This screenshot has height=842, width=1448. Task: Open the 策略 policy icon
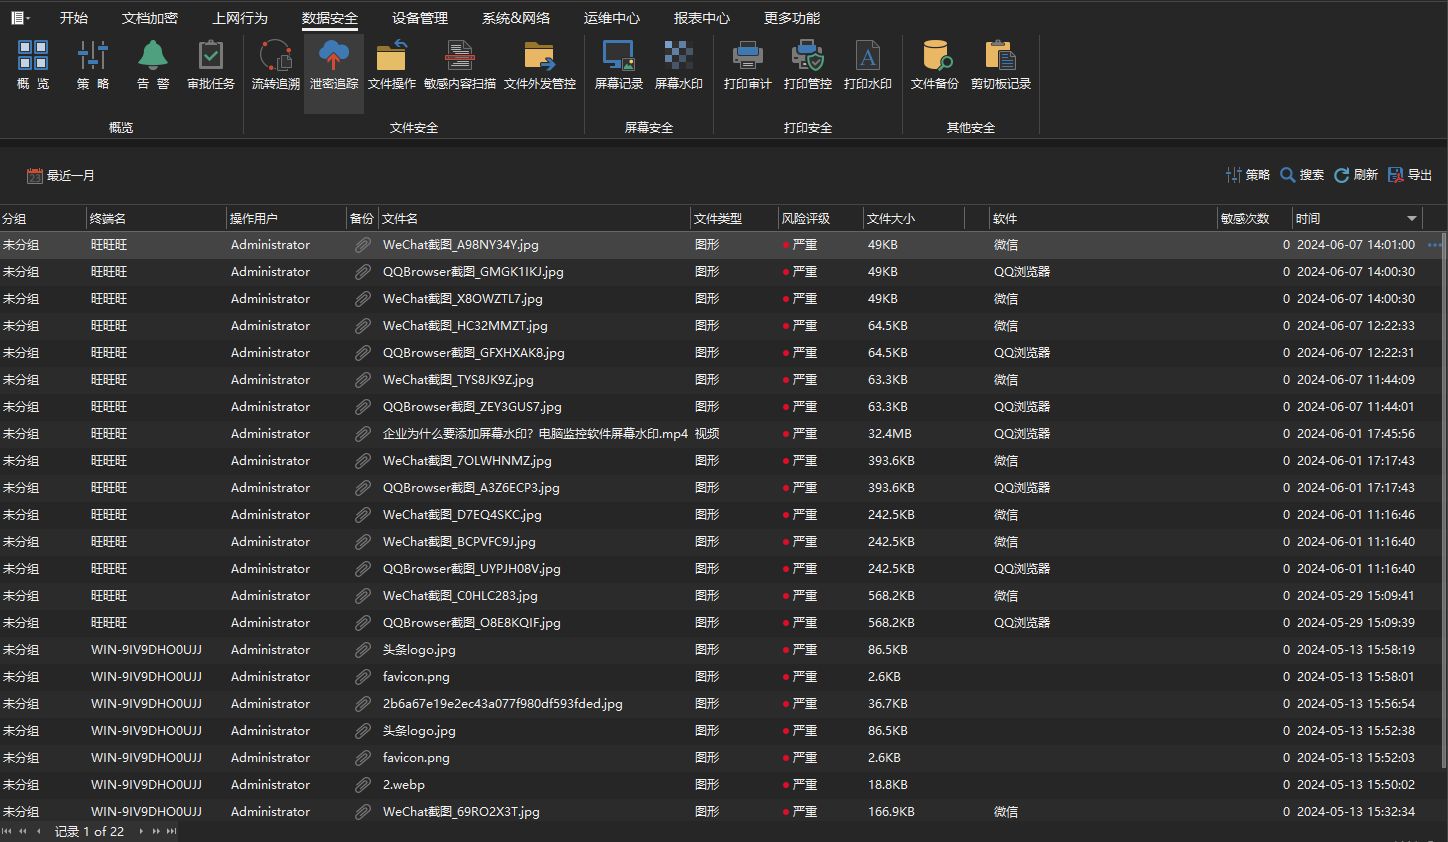click(93, 65)
